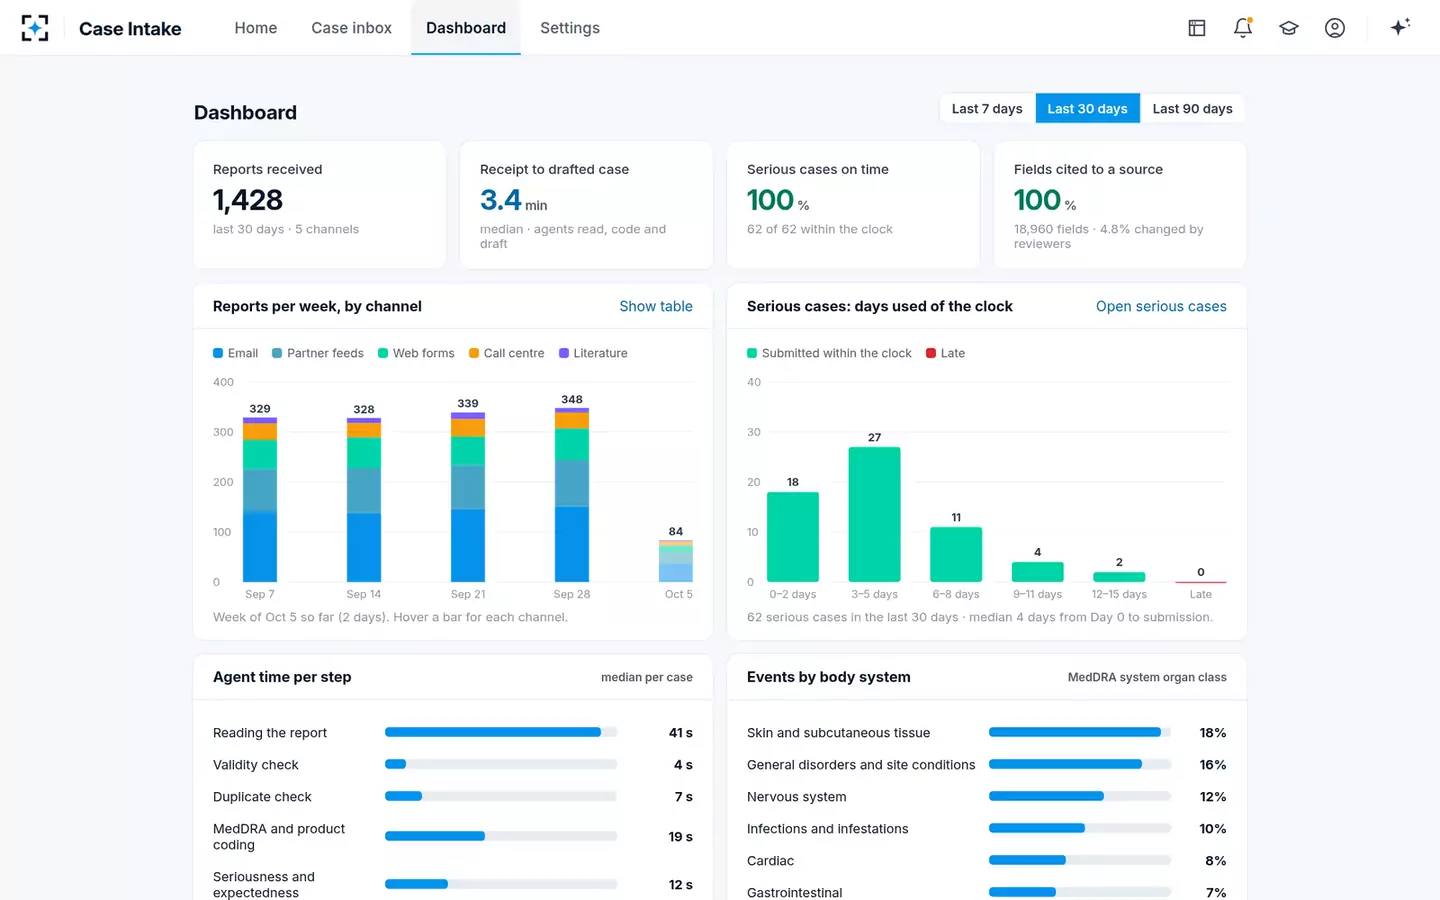
Task: Click the 3–5 days bar showing 27
Action: pos(874,514)
